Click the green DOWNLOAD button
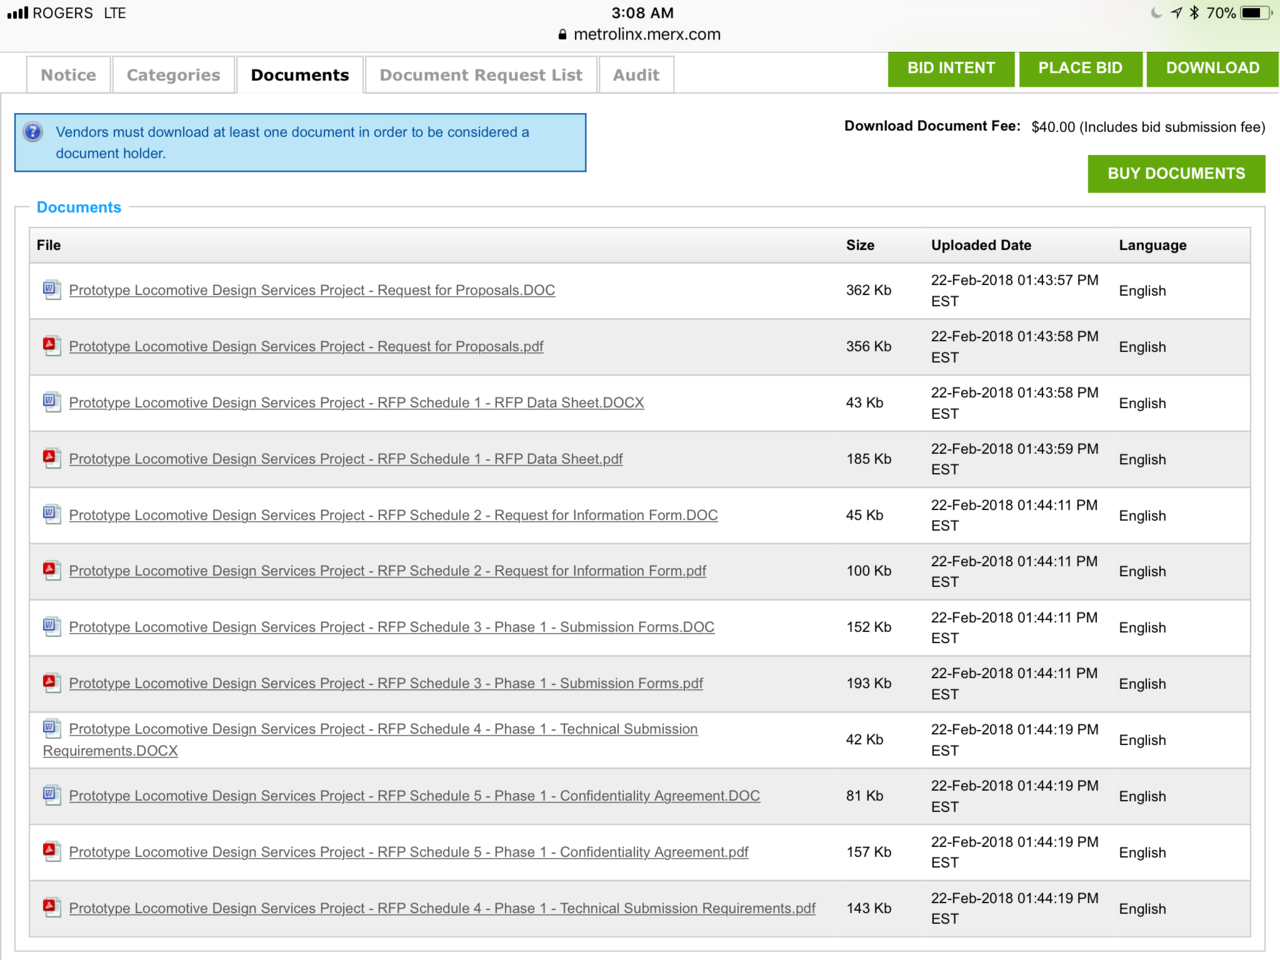 (1212, 68)
